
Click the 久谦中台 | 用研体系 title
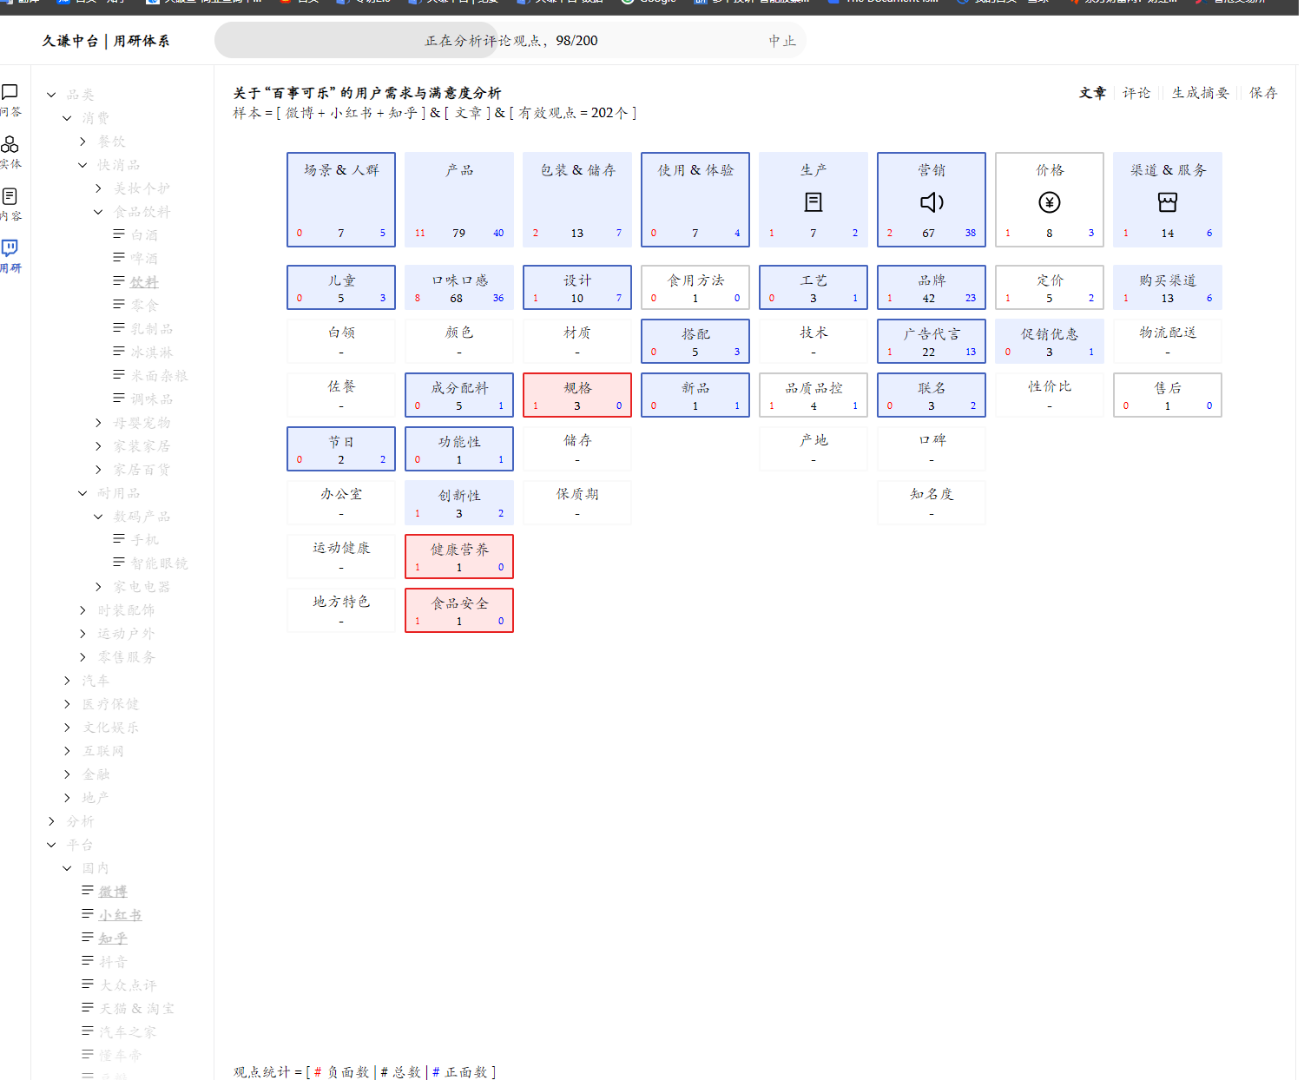click(x=106, y=41)
